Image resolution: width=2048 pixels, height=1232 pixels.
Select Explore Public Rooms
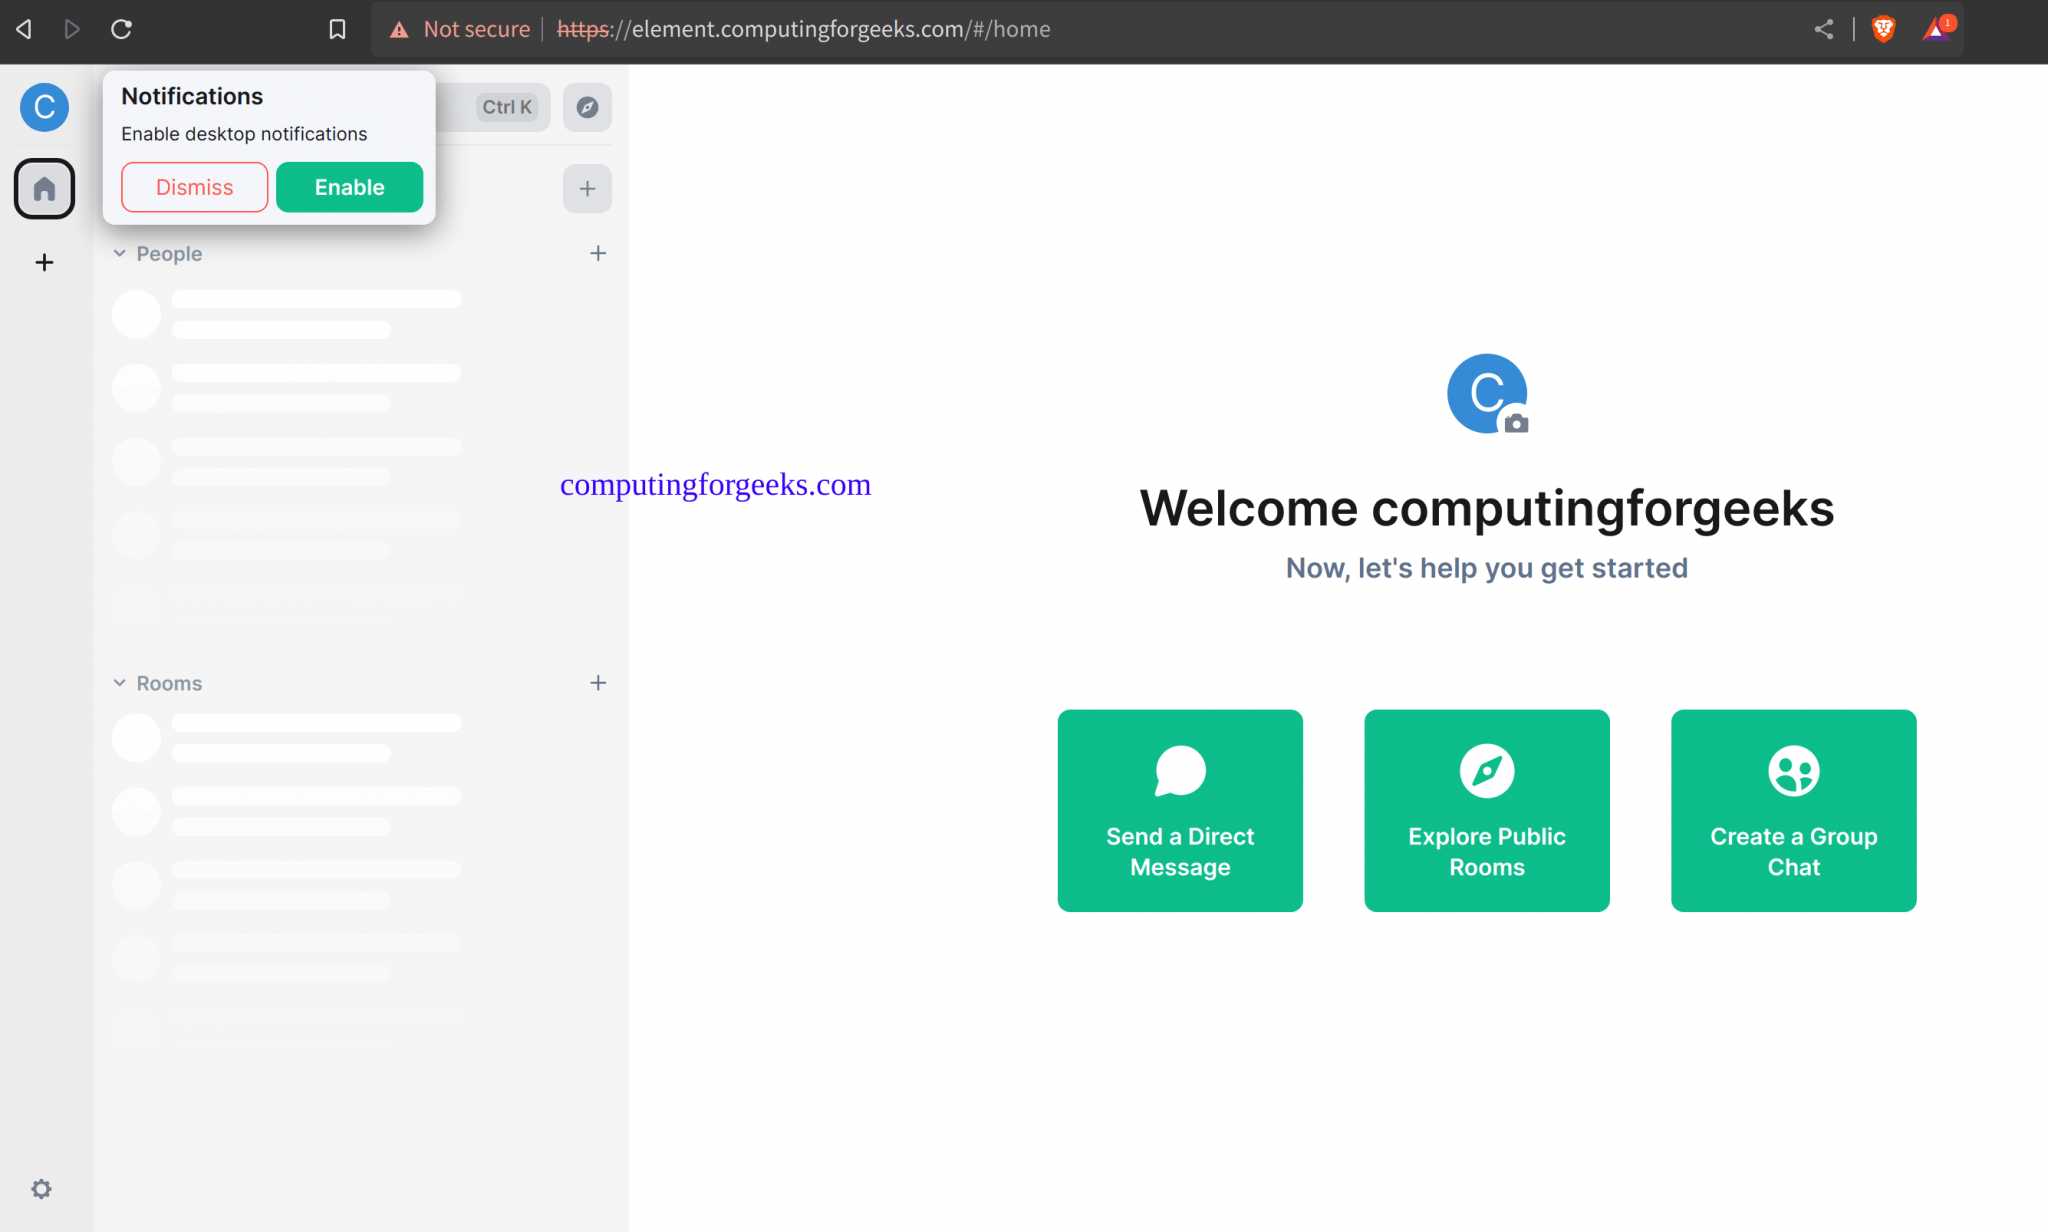pos(1486,811)
